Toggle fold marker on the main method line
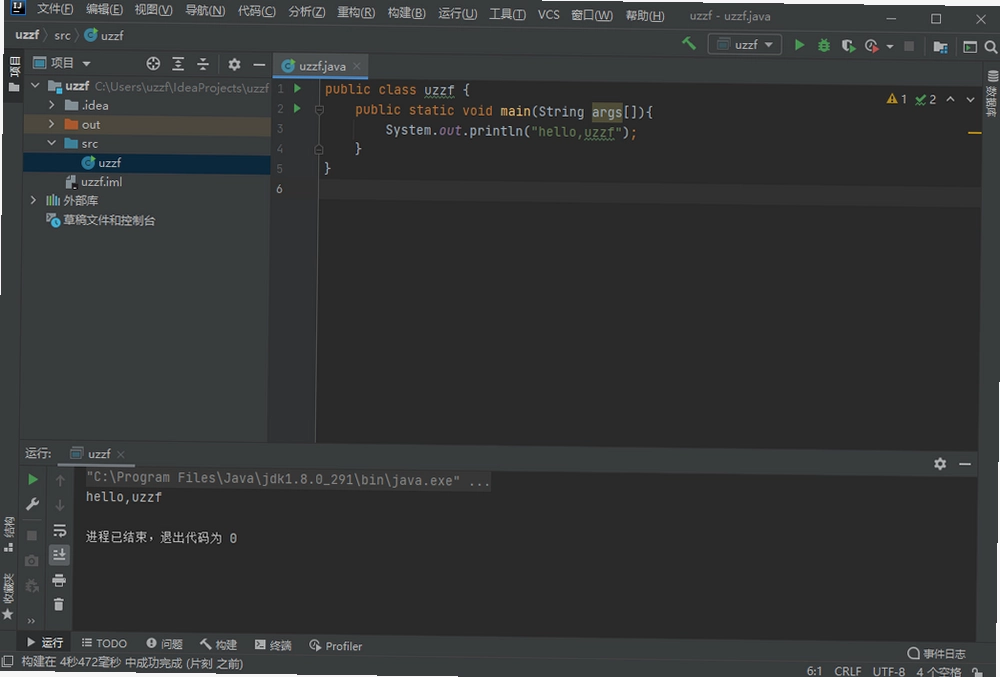Image resolution: width=1000 pixels, height=677 pixels. [320, 110]
